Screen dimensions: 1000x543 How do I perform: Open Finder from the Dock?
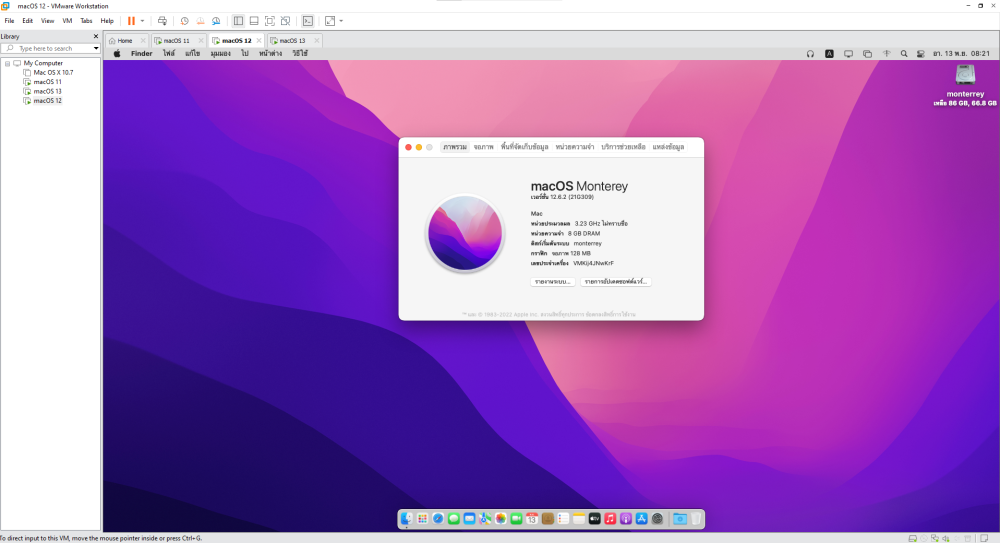point(407,519)
